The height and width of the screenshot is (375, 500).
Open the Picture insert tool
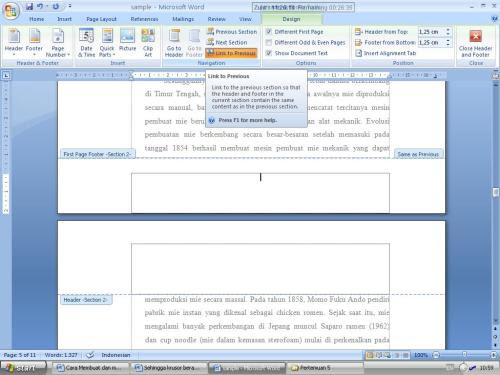coord(127,40)
